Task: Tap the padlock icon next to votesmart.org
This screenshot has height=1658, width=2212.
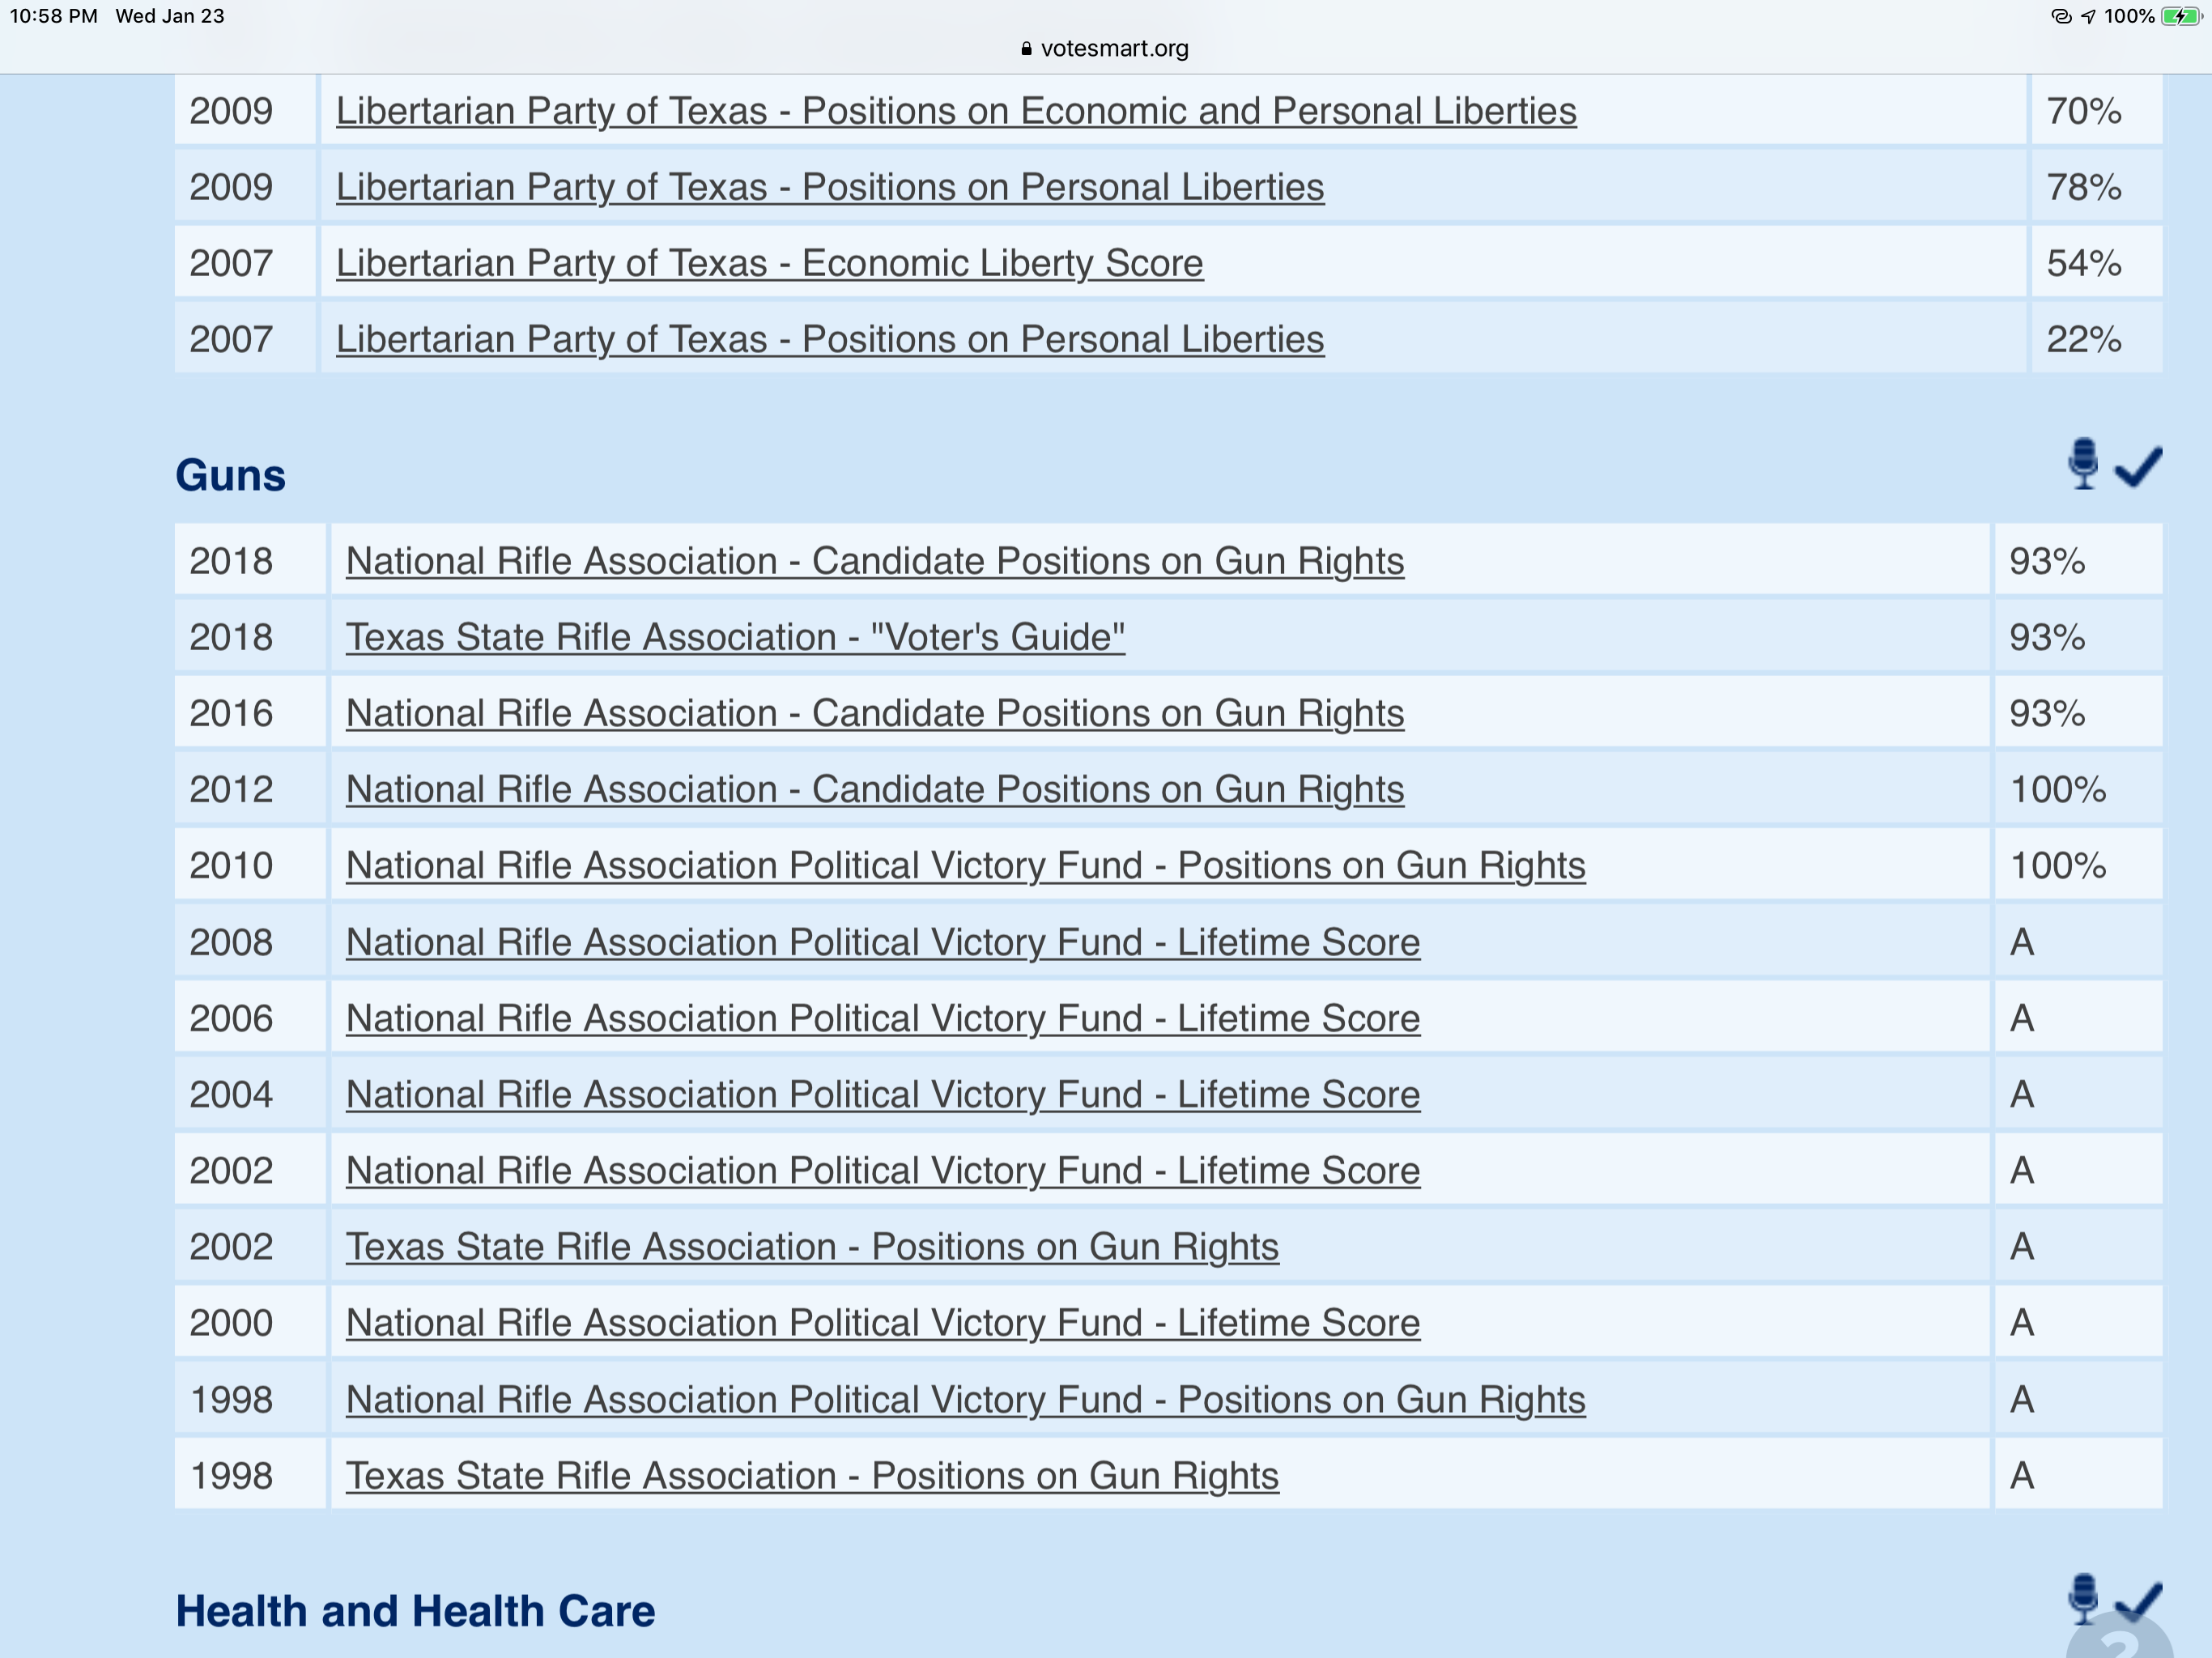Action: (x=1026, y=49)
